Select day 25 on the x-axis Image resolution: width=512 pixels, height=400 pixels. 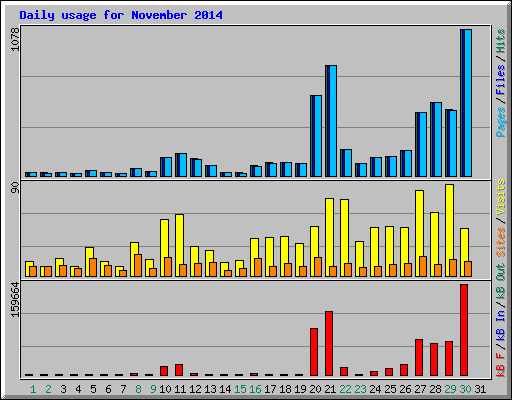tap(390, 389)
